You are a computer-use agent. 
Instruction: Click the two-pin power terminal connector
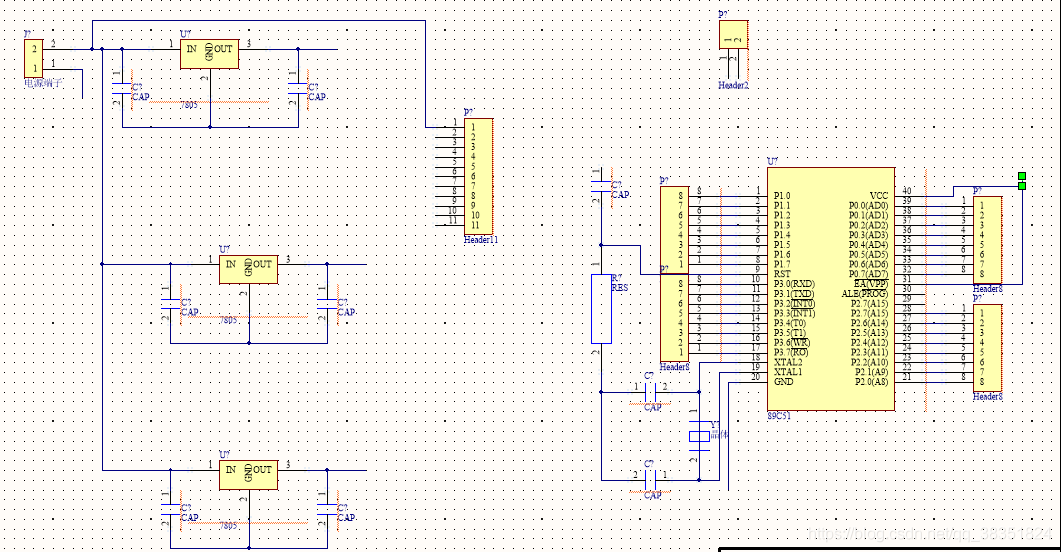point(34,58)
